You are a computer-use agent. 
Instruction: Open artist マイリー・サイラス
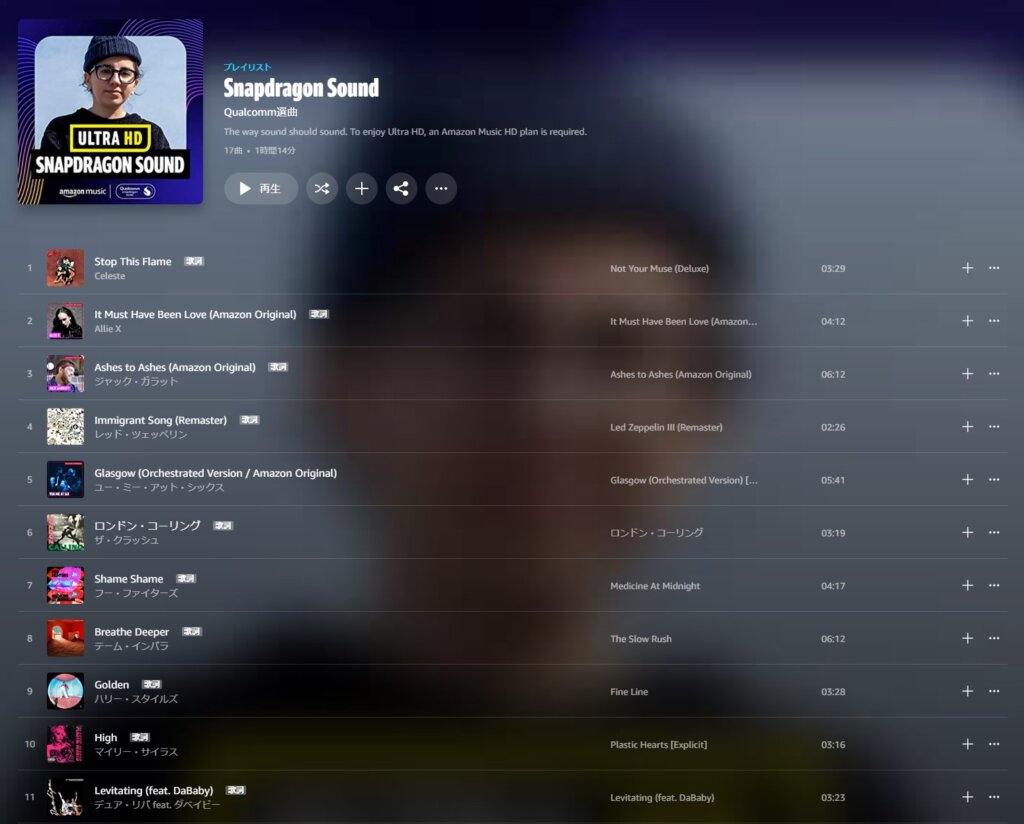136,752
